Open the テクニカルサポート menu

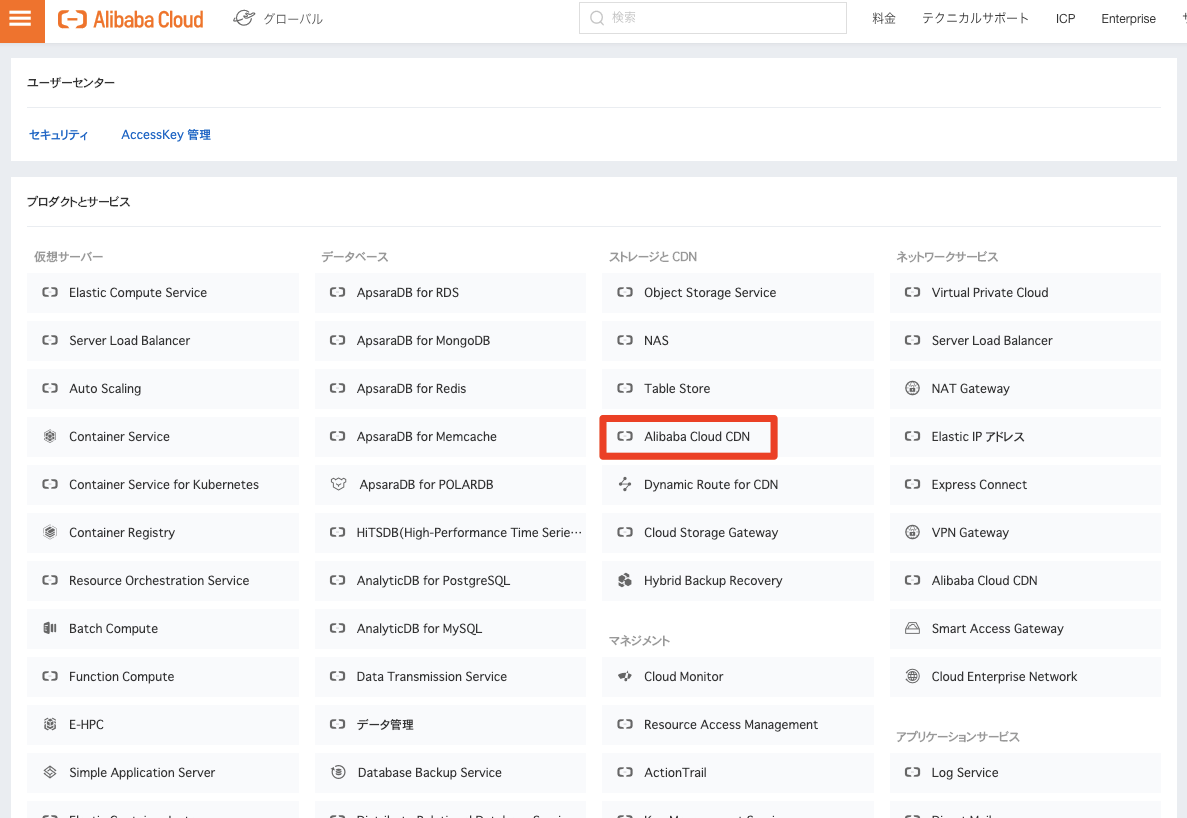[975, 18]
